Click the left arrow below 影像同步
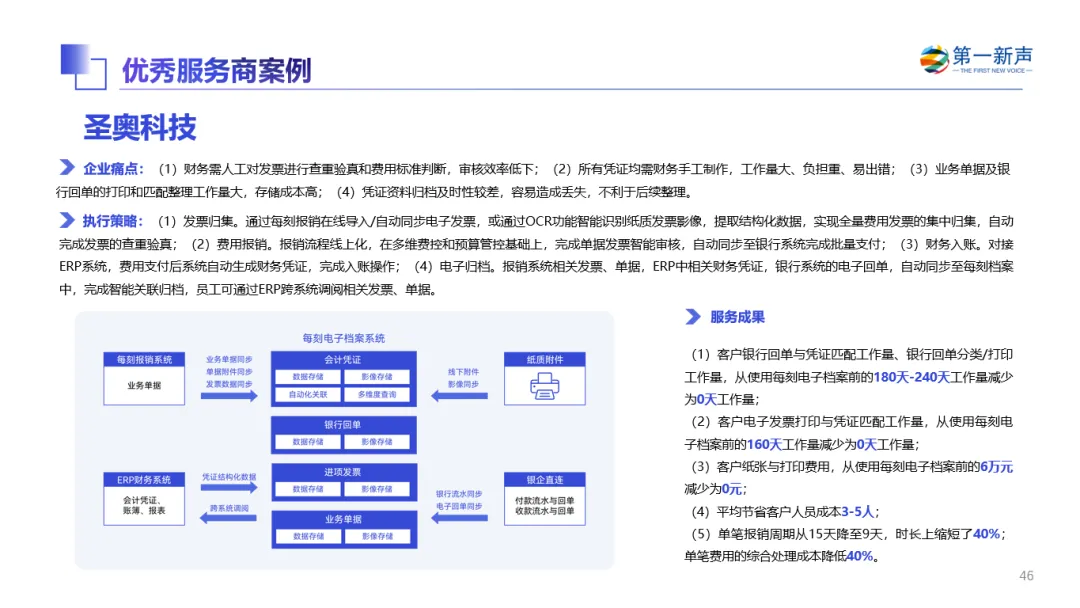The image size is (1080, 608). coord(459,396)
